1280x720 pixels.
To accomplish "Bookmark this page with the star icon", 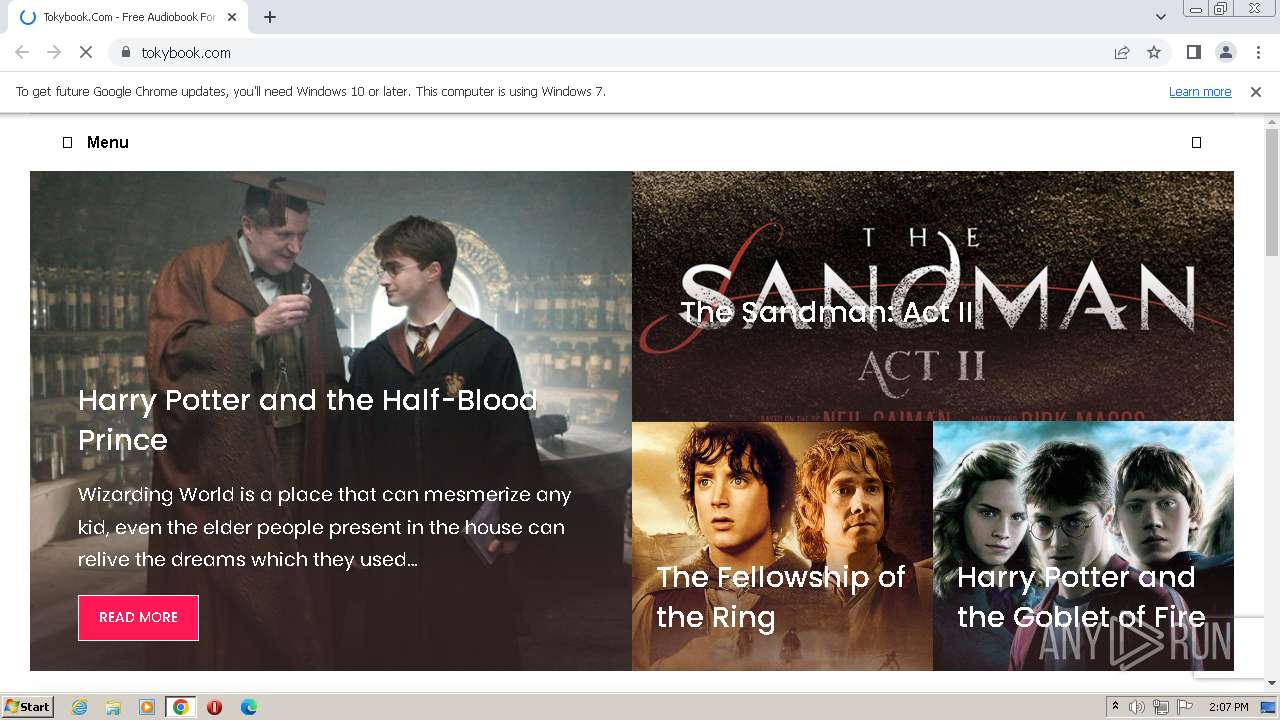I will point(1154,52).
